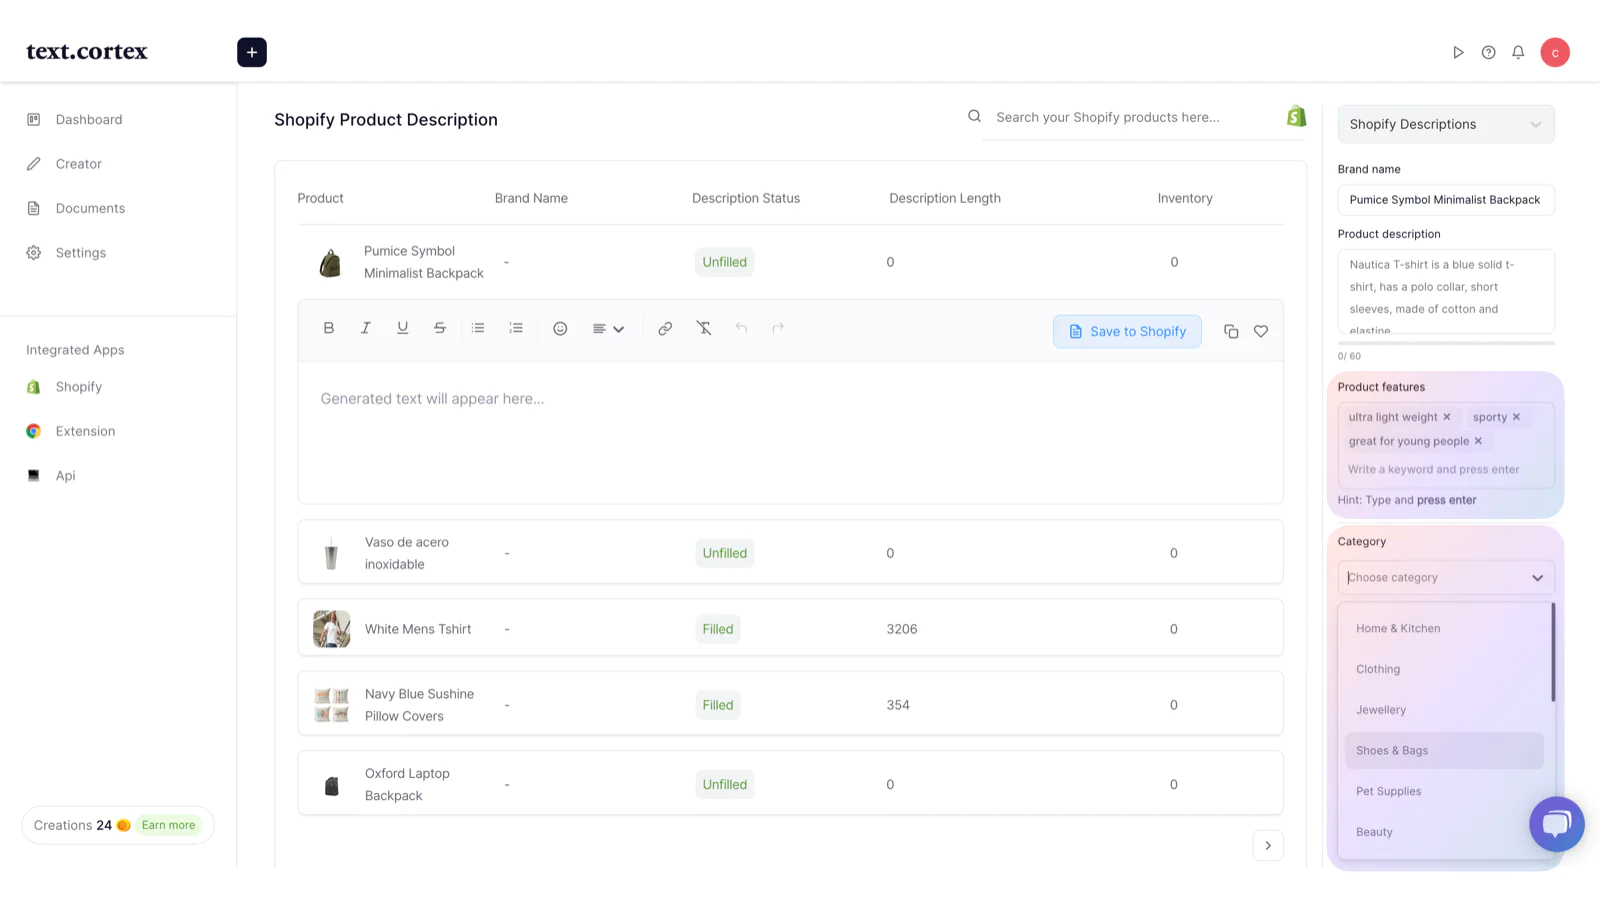Remove the 'sporty' feature tag
Image resolution: width=1600 pixels, height=900 pixels.
click(1516, 417)
